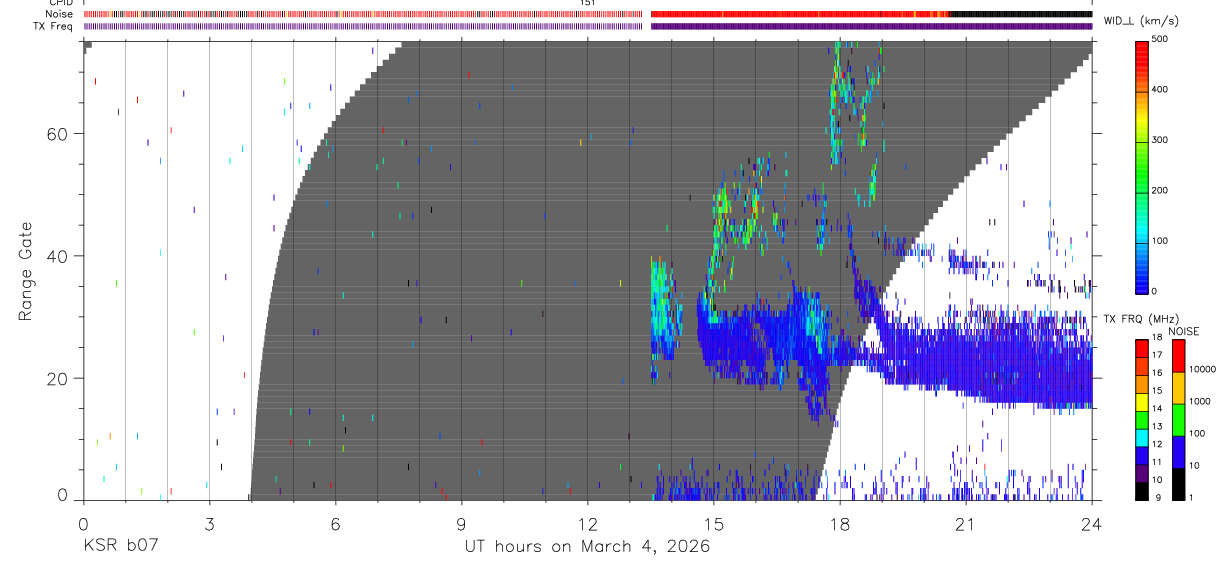Image resolution: width=1228 pixels, height=567 pixels.
Task: Click x-axis tick label '21'
Action: (x=966, y=523)
